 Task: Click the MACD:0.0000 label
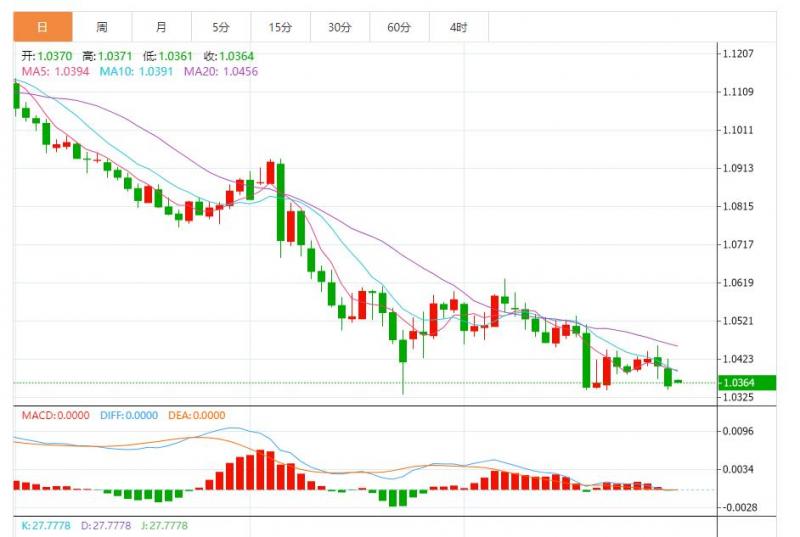click(x=56, y=415)
